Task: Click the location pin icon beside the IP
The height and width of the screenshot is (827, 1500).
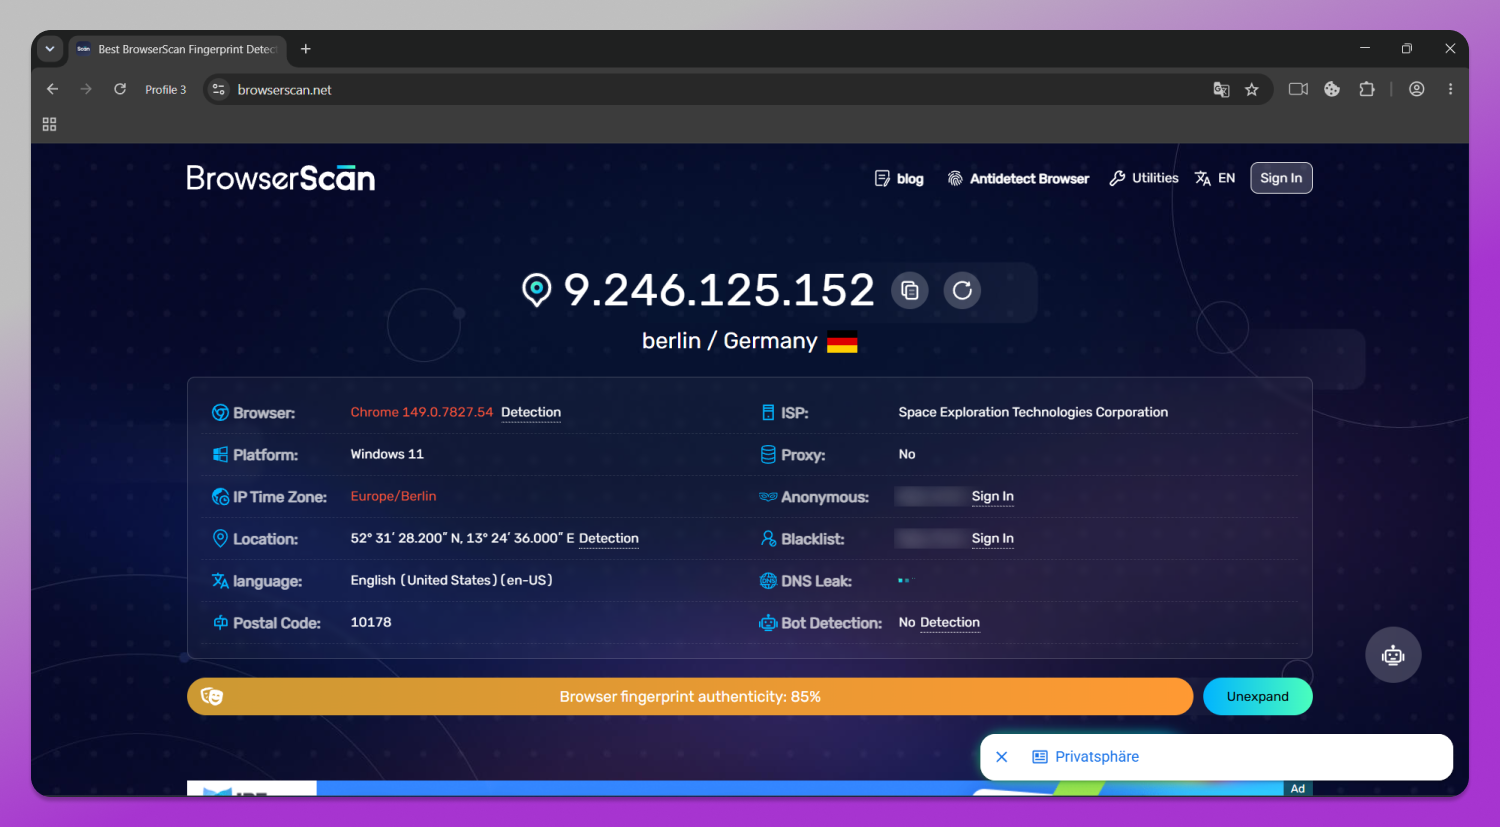Action: 537,290
